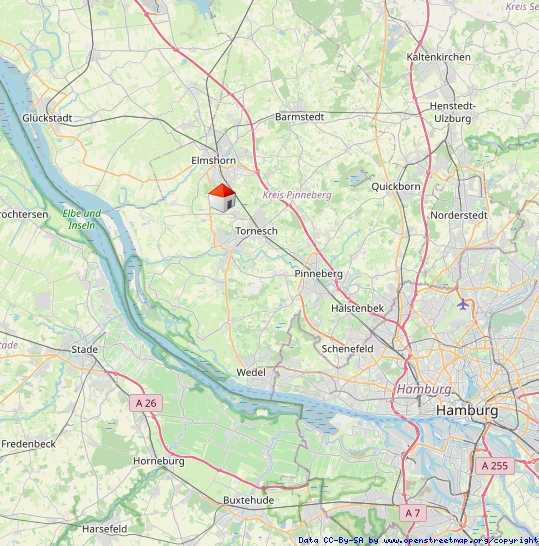This screenshot has width=539, height=546.
Task: Click the Kreis Pinneberg district label
Action: [x=297, y=195]
